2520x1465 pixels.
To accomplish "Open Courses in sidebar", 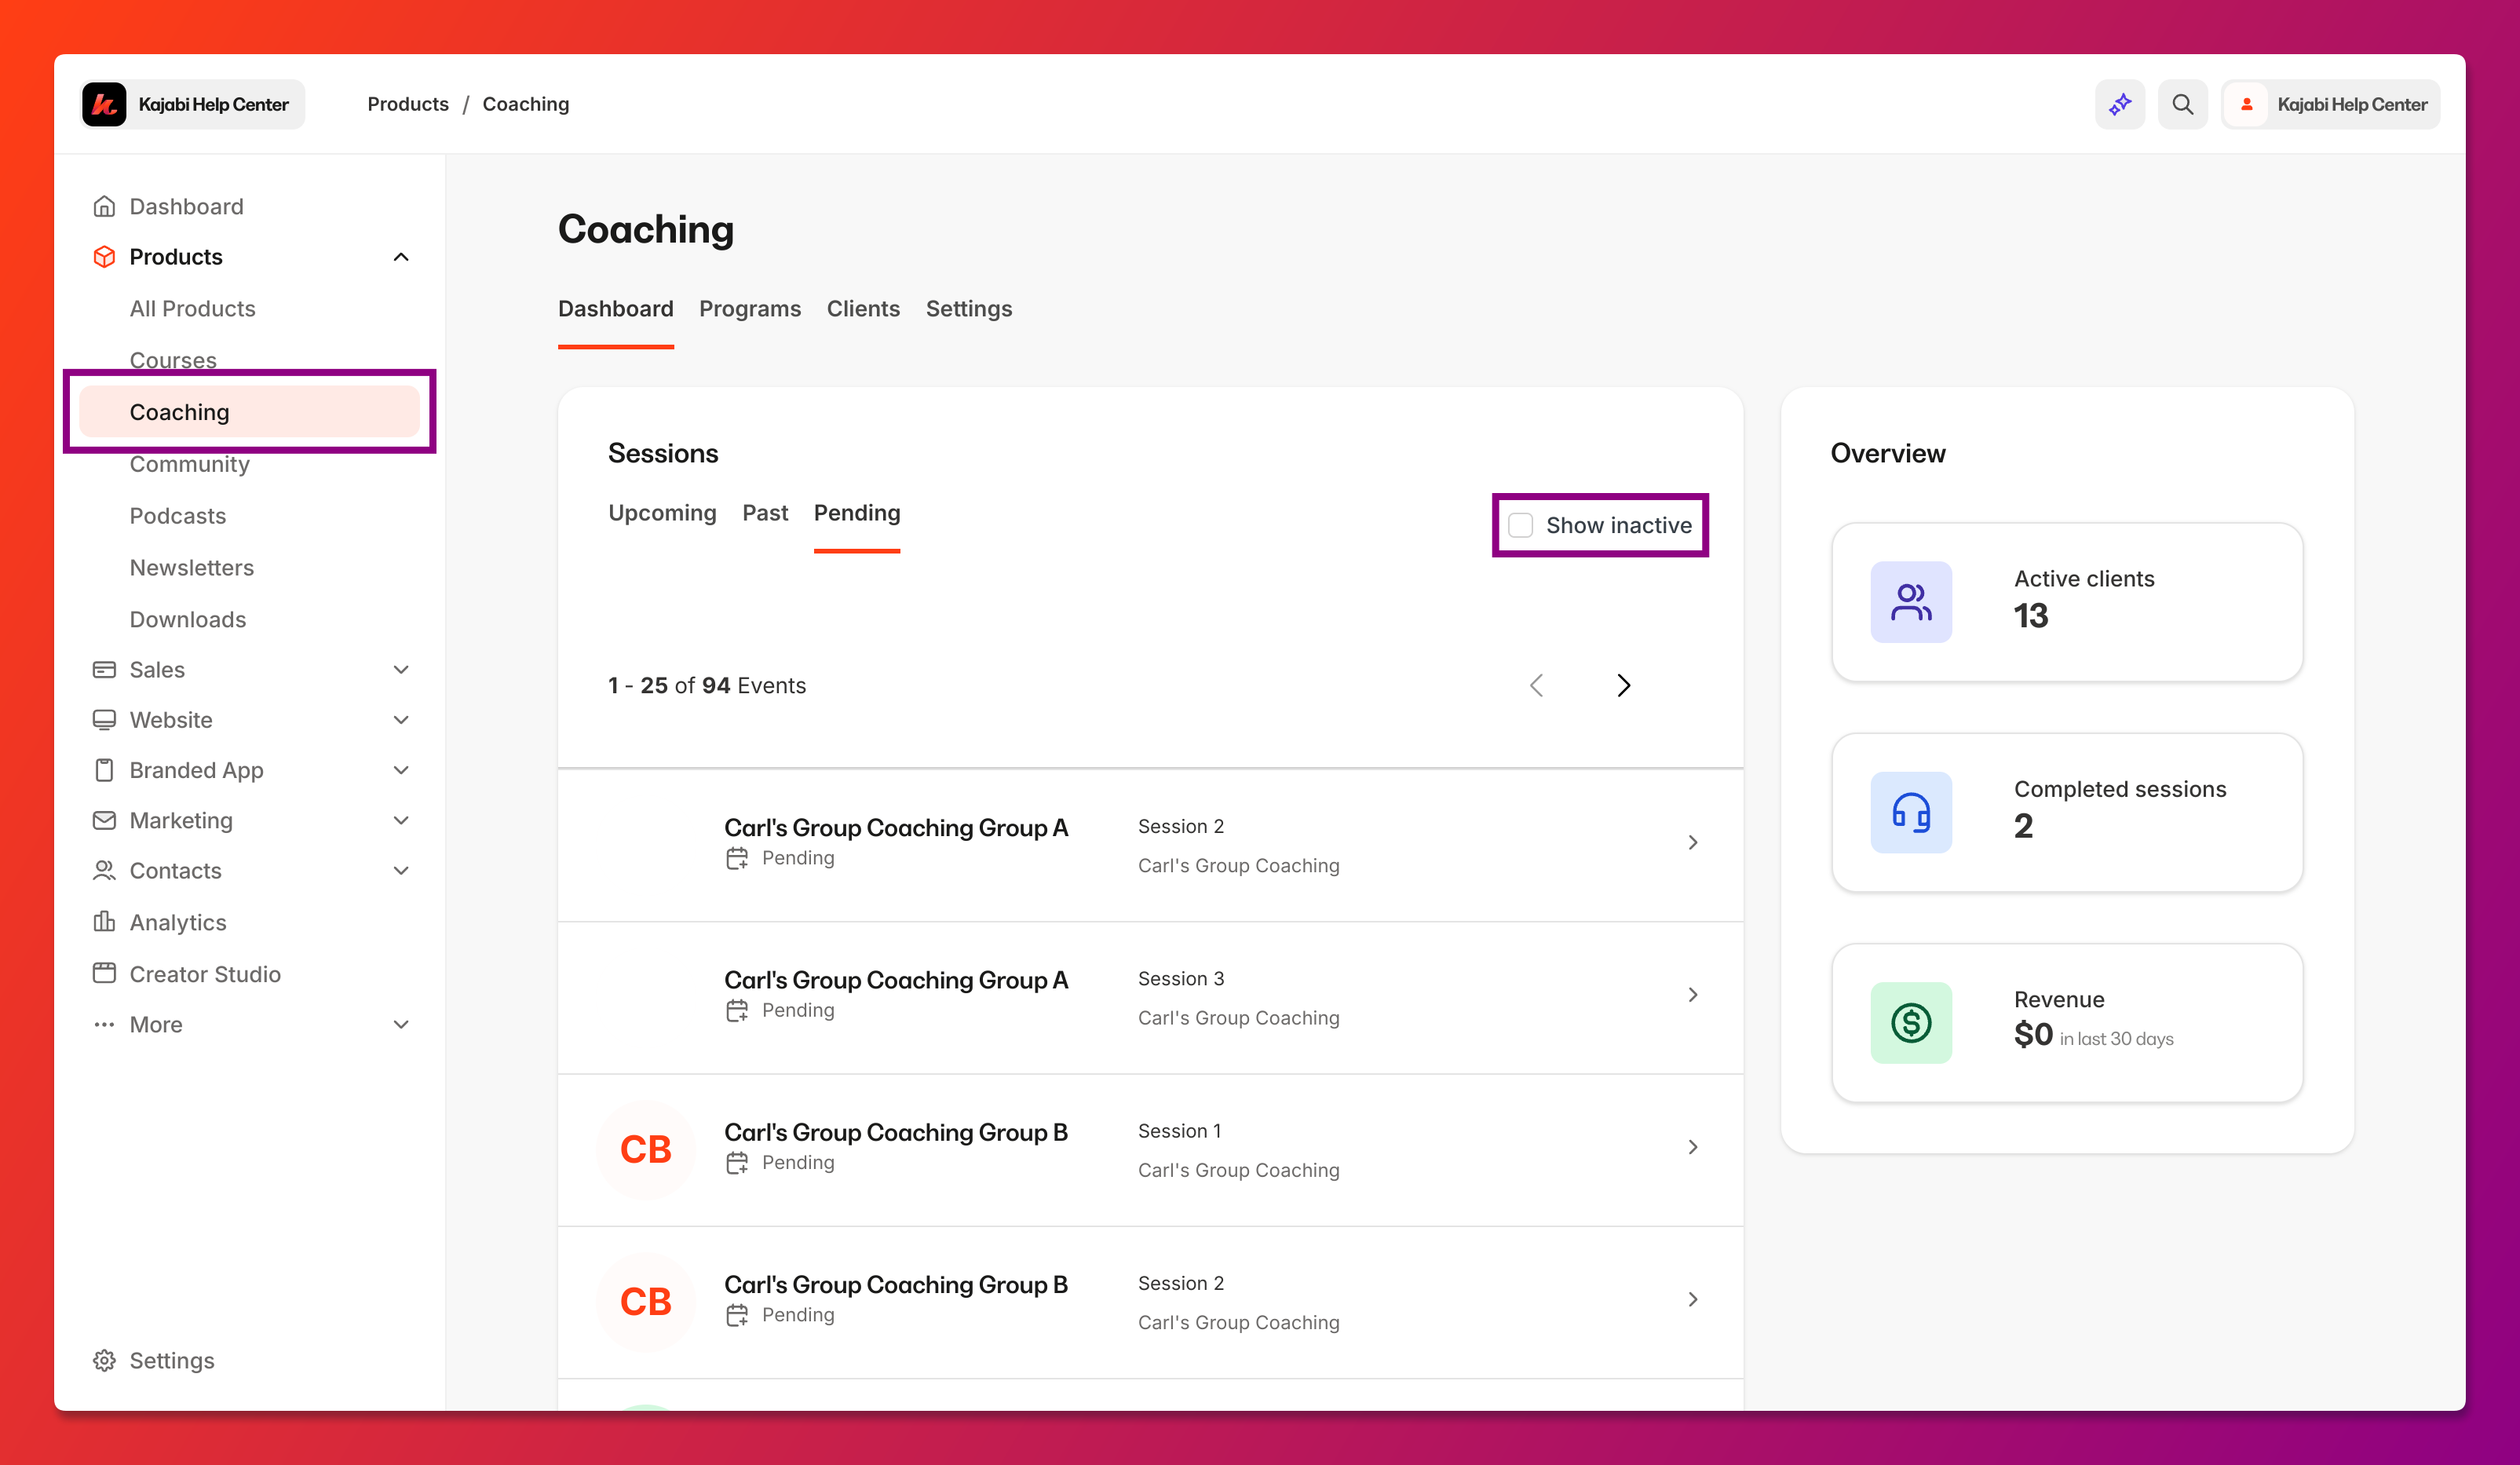I will pyautogui.click(x=173, y=360).
